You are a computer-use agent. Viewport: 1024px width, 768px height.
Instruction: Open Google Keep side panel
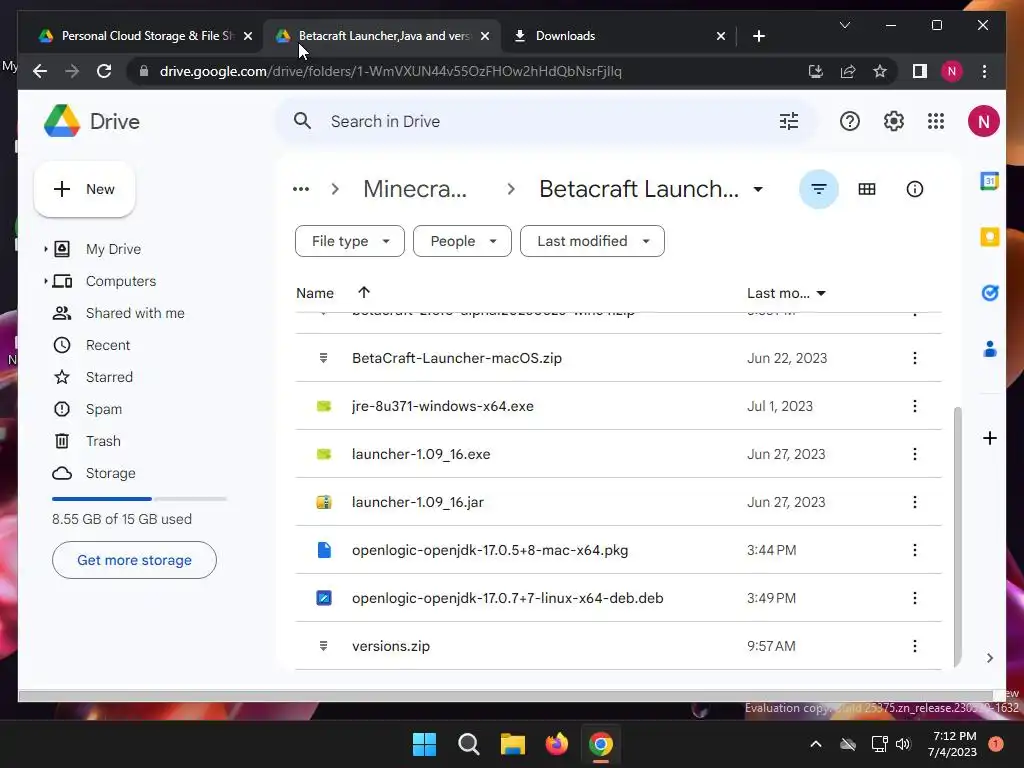tap(989, 236)
